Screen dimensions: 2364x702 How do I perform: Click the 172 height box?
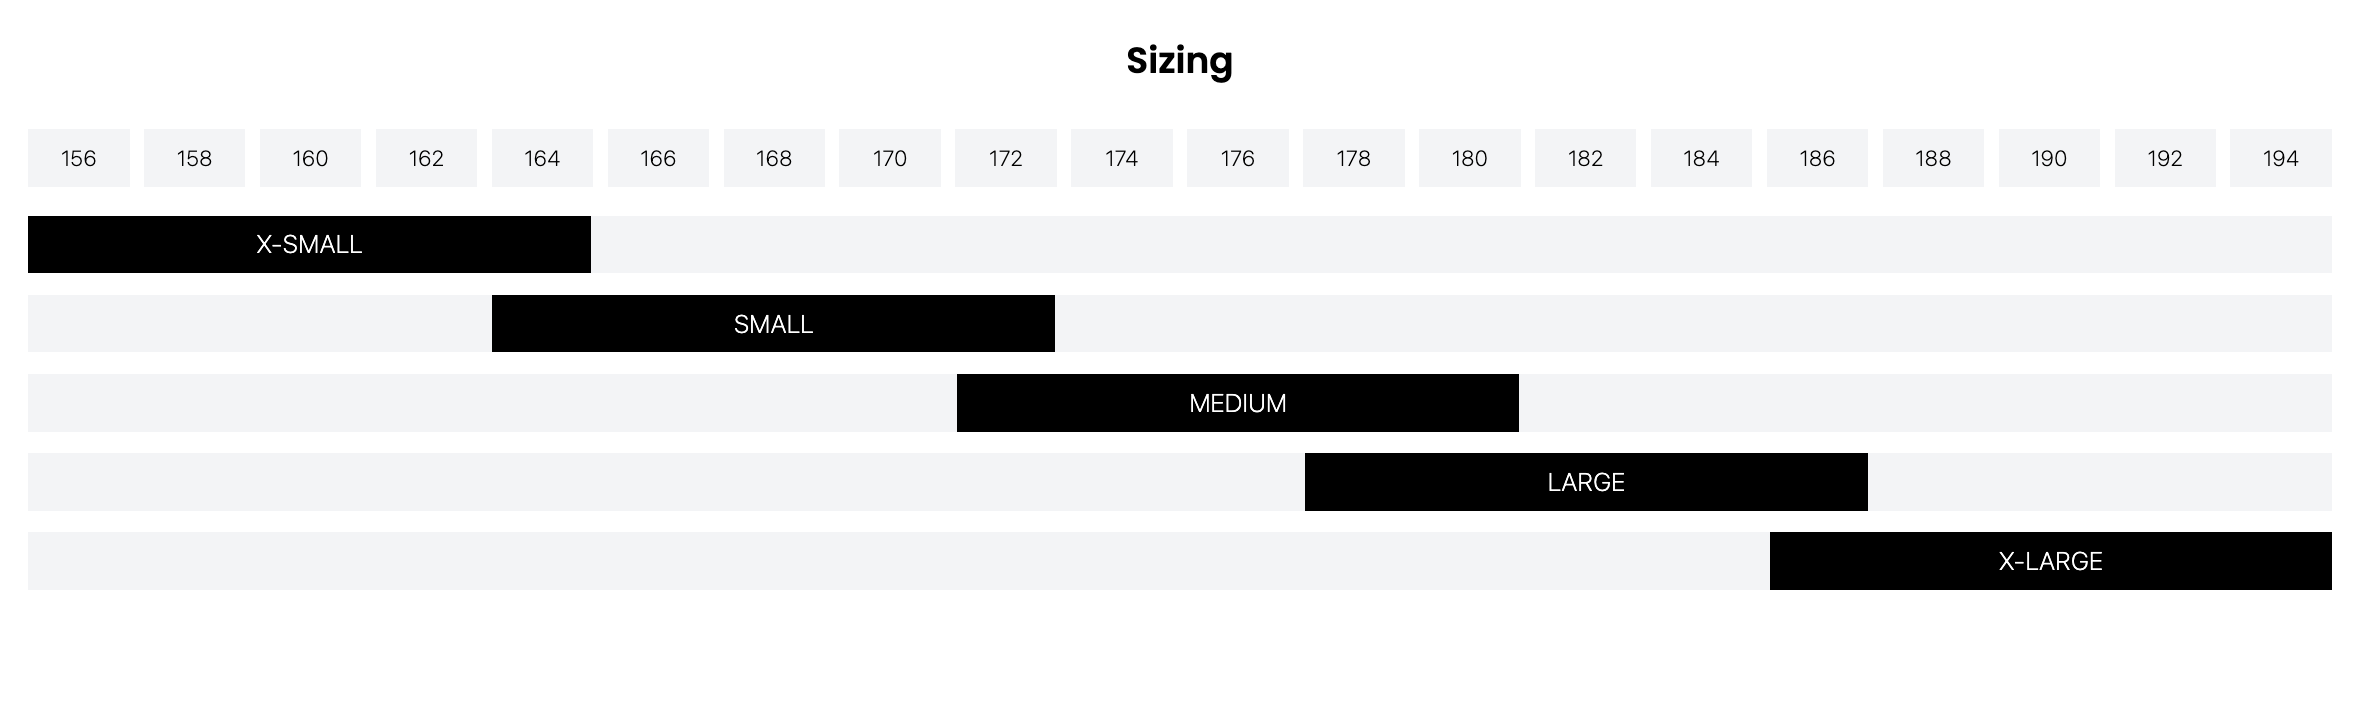pos(1005,158)
